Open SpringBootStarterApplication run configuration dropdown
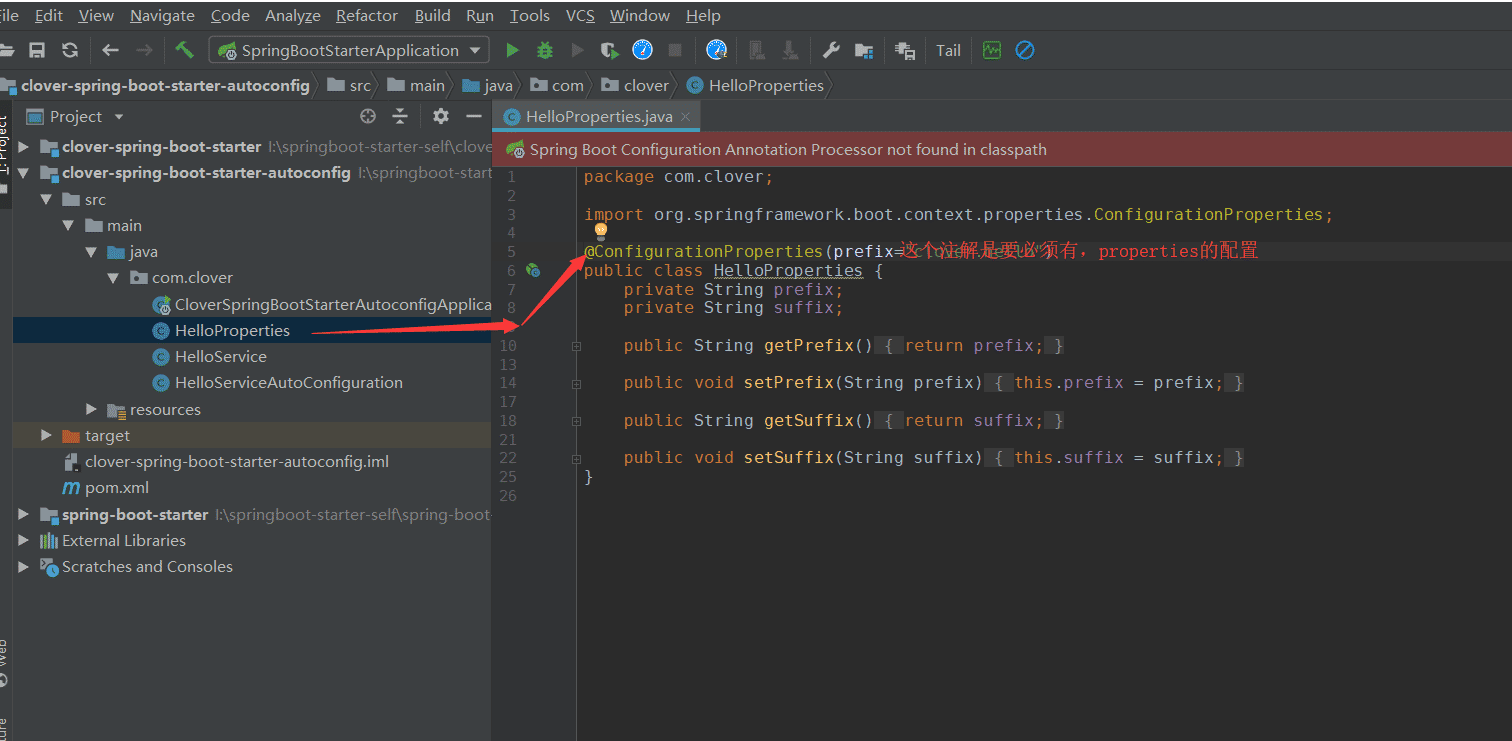 (349, 50)
